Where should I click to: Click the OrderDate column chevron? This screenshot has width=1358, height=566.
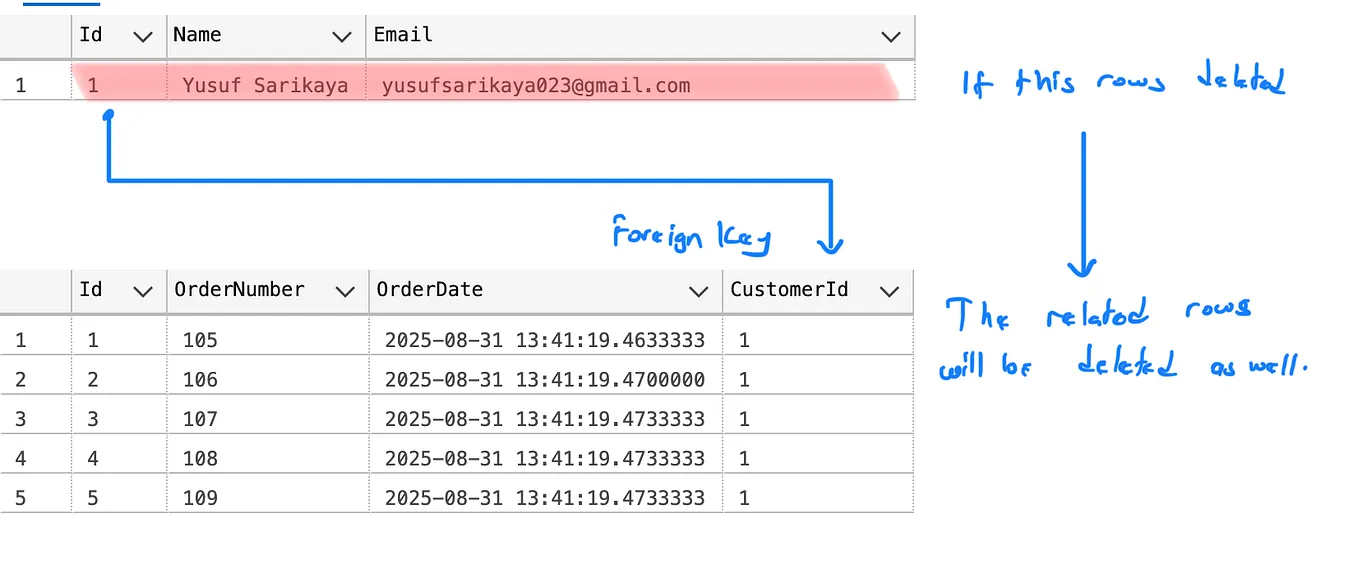pos(699,292)
